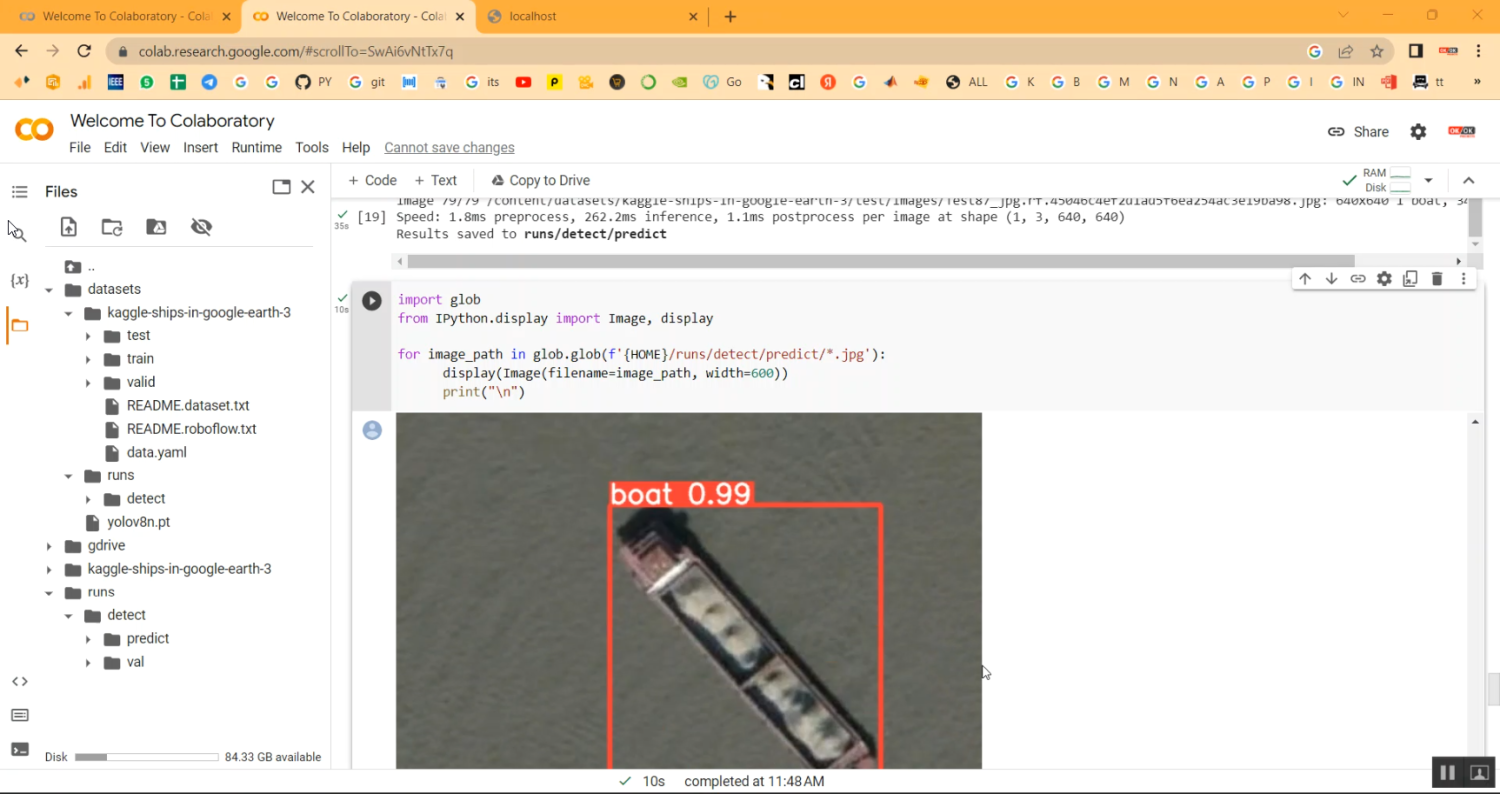Run the image display cell
The image size is (1500, 794).
(x=371, y=300)
